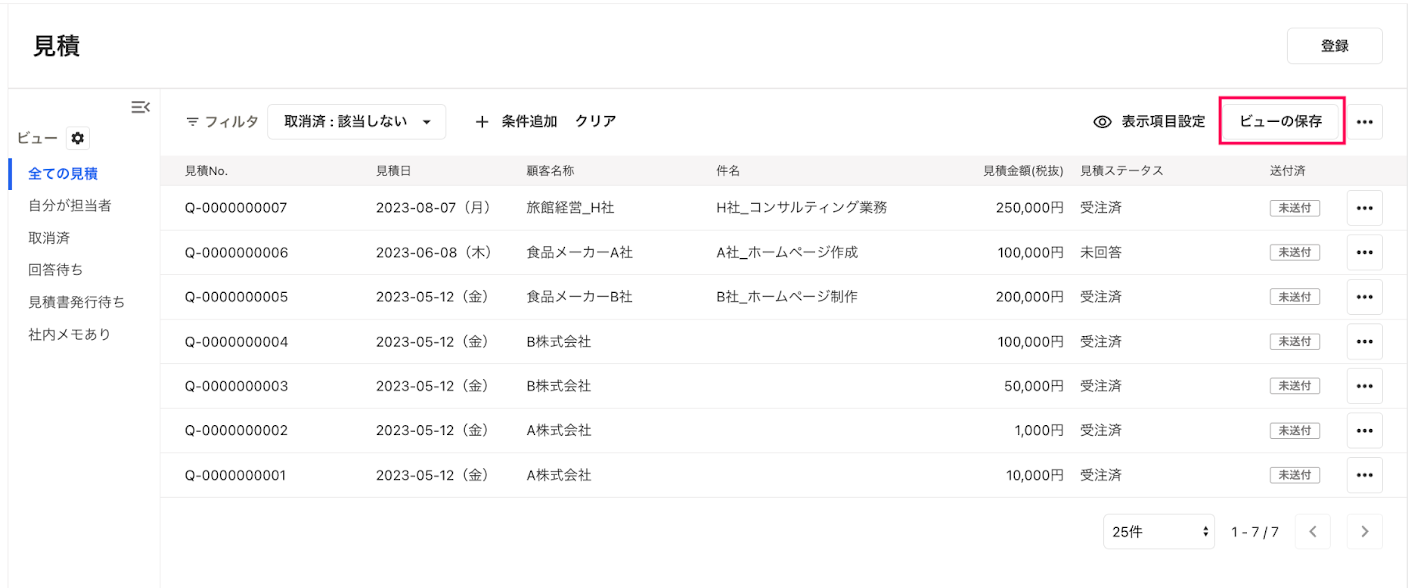This screenshot has height=588, width=1408.
Task: Click クリア to reset filters
Action: tap(596, 121)
